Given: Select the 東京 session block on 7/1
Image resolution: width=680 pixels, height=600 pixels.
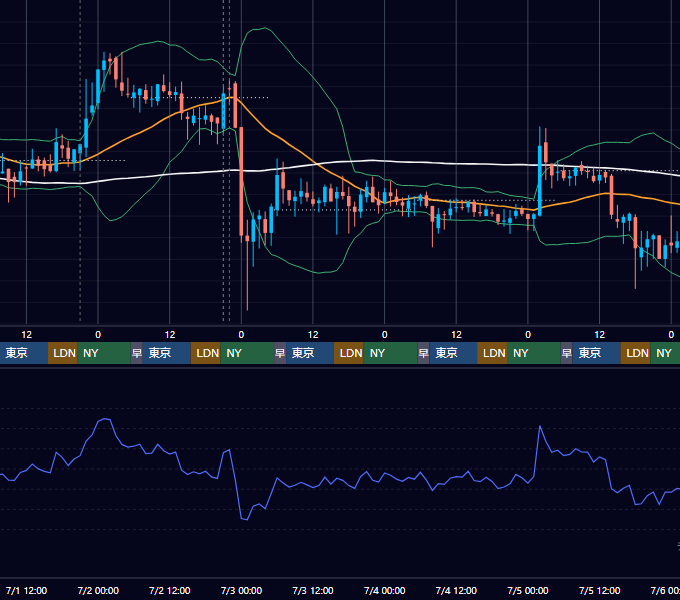Looking at the screenshot, I should coord(23,353).
